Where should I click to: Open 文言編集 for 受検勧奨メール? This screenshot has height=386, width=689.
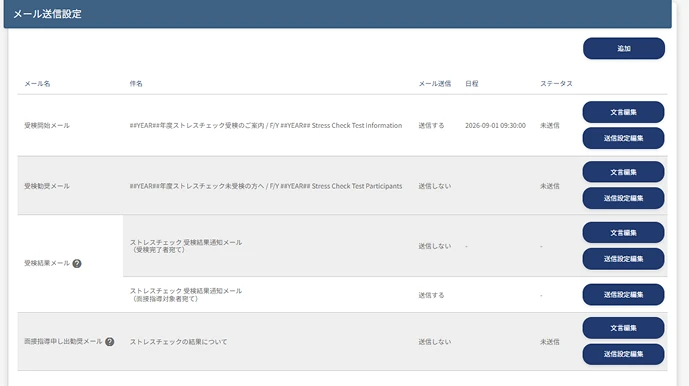click(623, 172)
